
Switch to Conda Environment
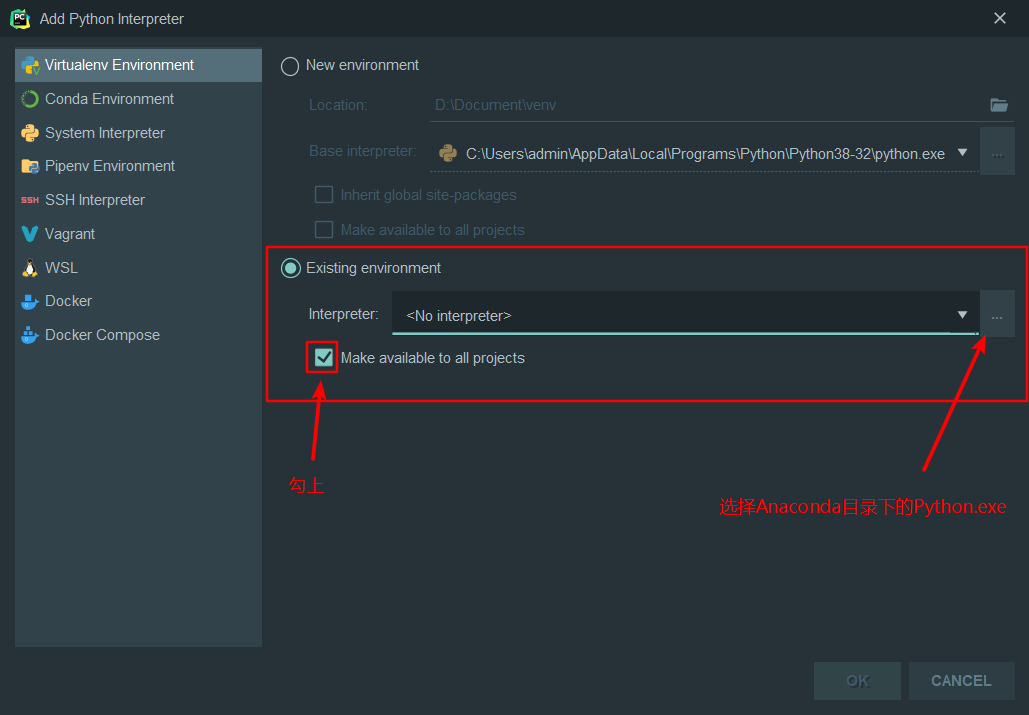[x=138, y=99]
